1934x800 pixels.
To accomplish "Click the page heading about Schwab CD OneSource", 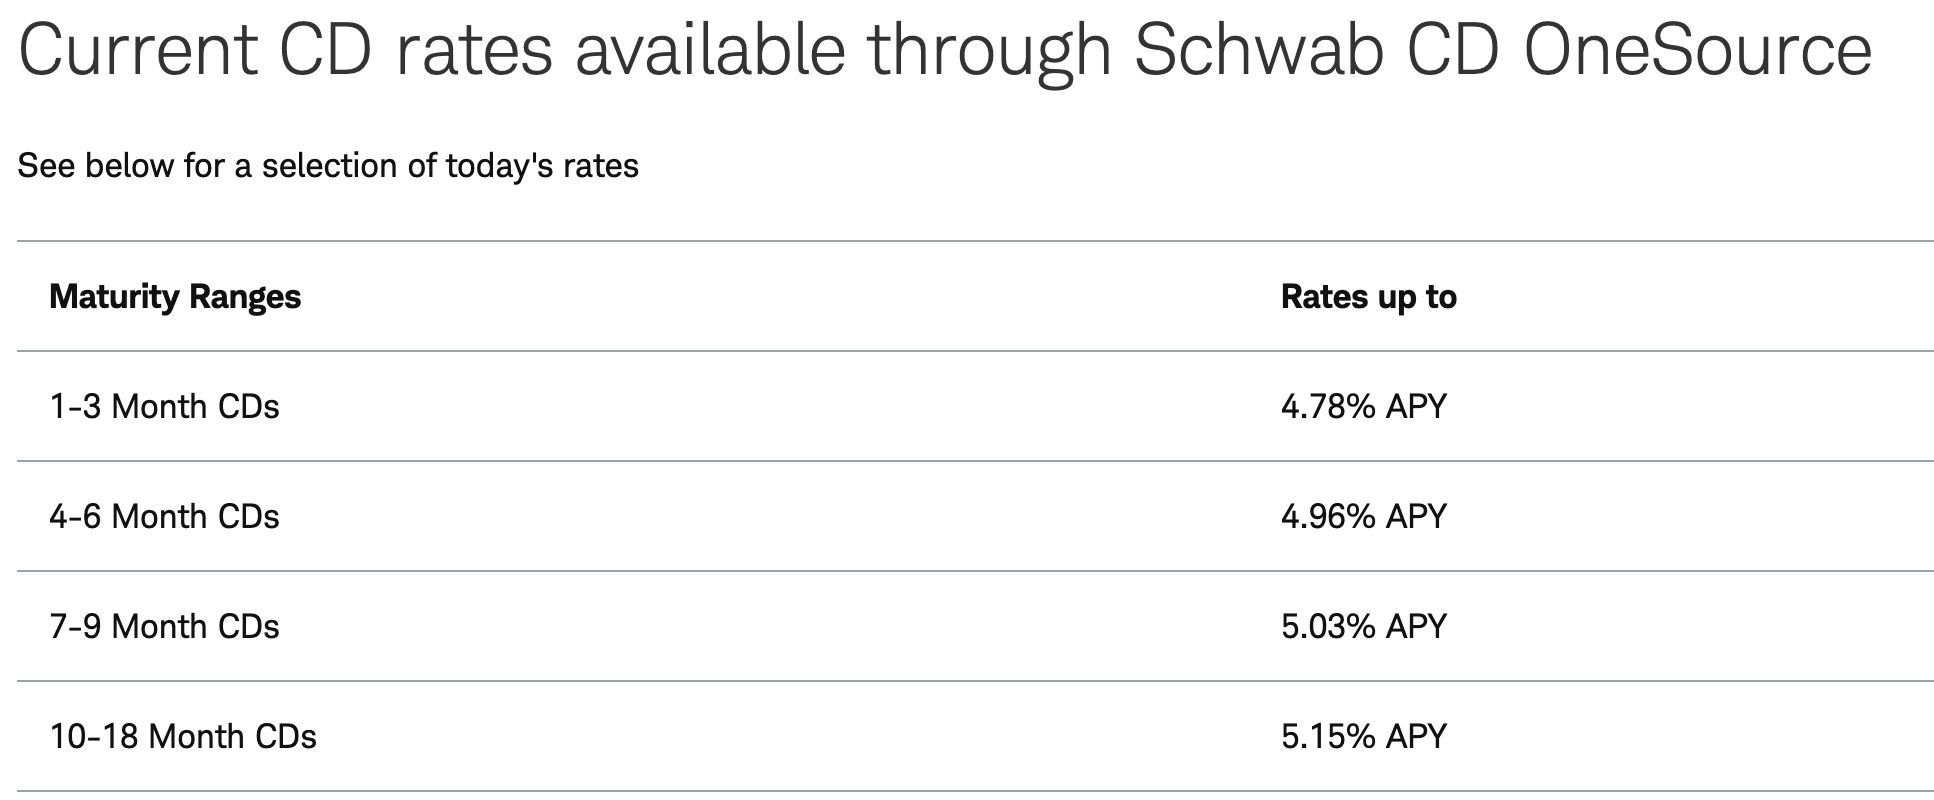I will pyautogui.click(x=945, y=51).
